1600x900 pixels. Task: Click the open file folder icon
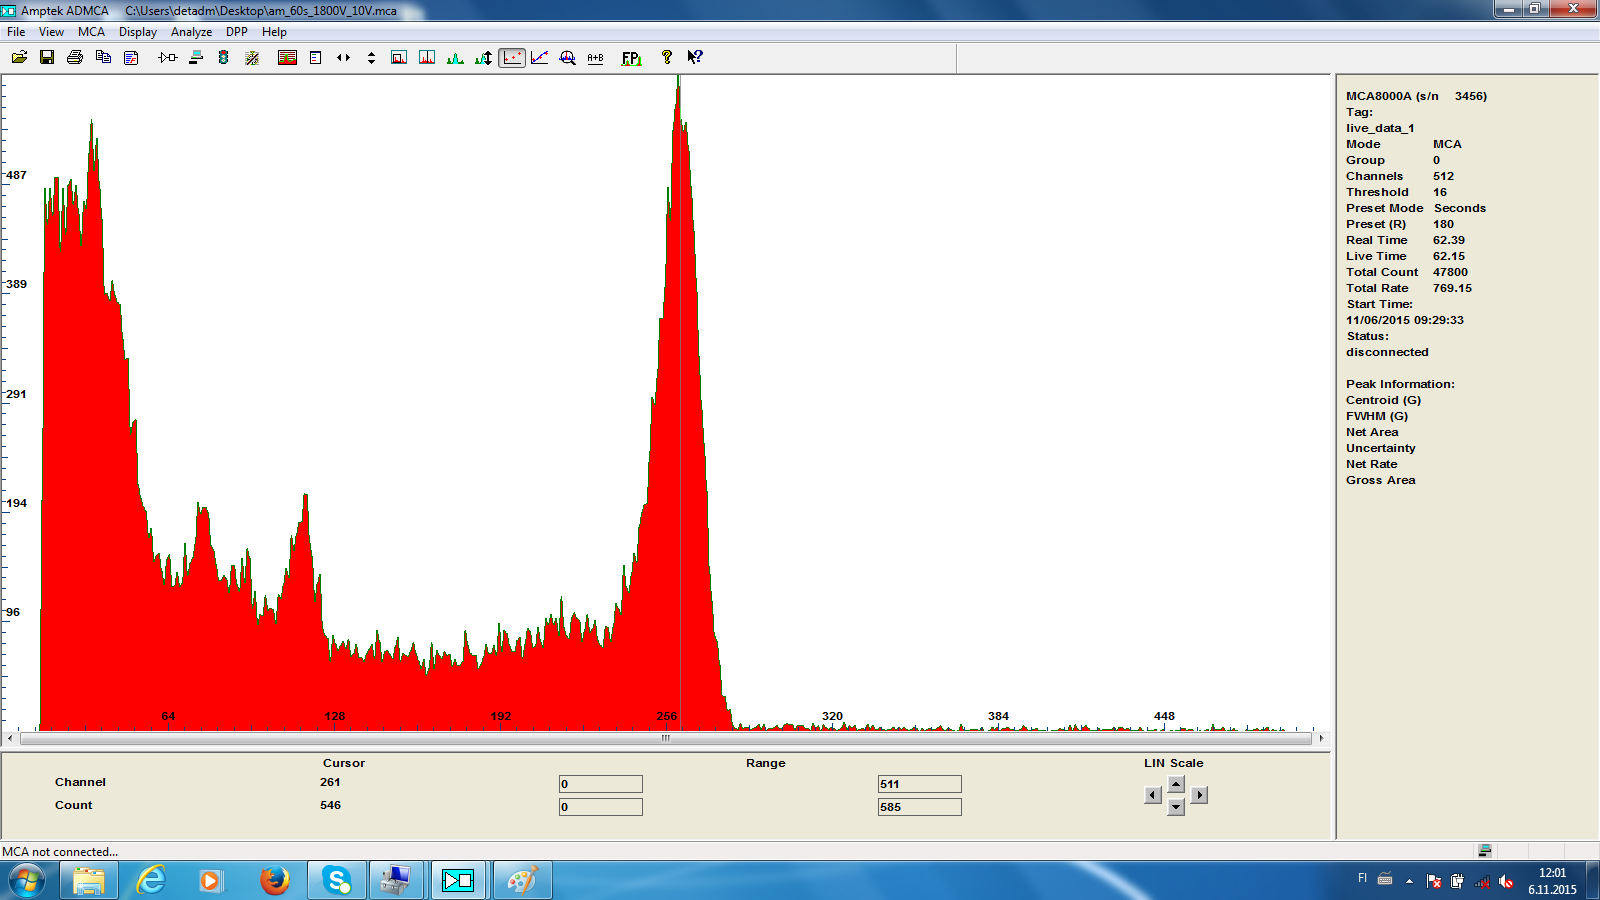tap(19, 58)
